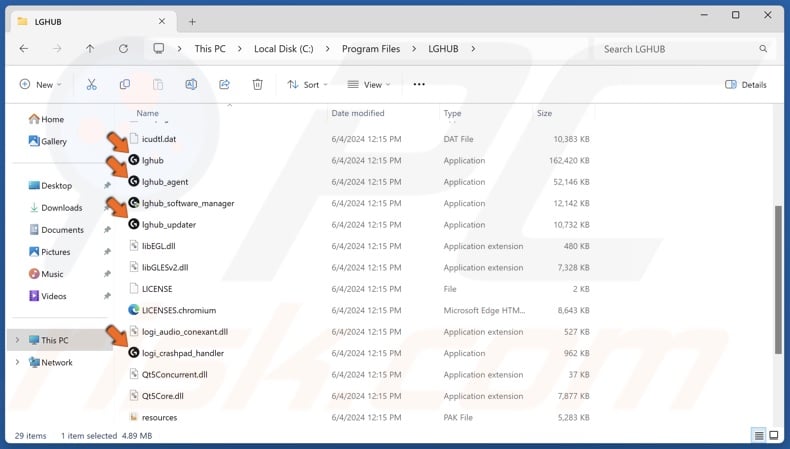Toggle the Details pane

pyautogui.click(x=746, y=85)
